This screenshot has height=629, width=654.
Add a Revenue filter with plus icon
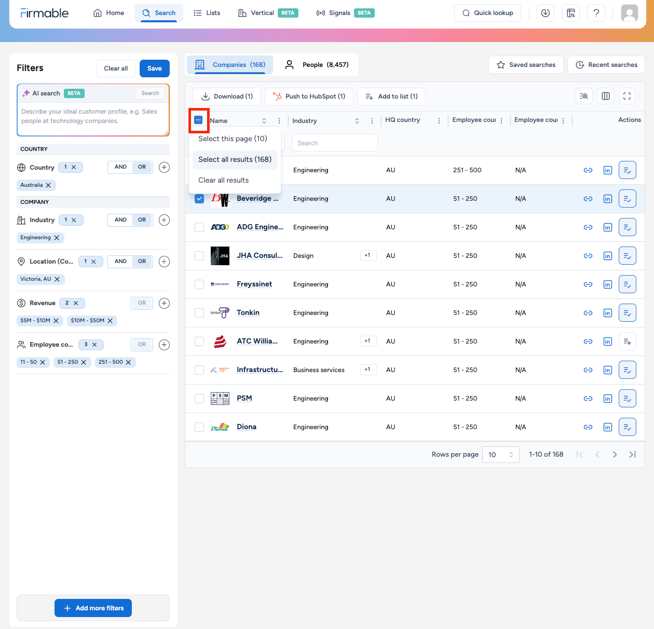(164, 303)
